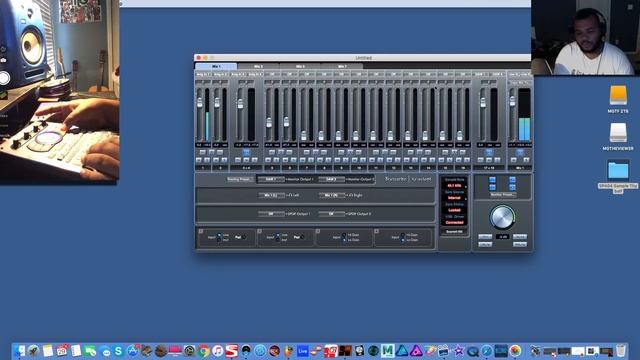Click the channel 1 fader handle
The image size is (640, 360).
(200, 103)
